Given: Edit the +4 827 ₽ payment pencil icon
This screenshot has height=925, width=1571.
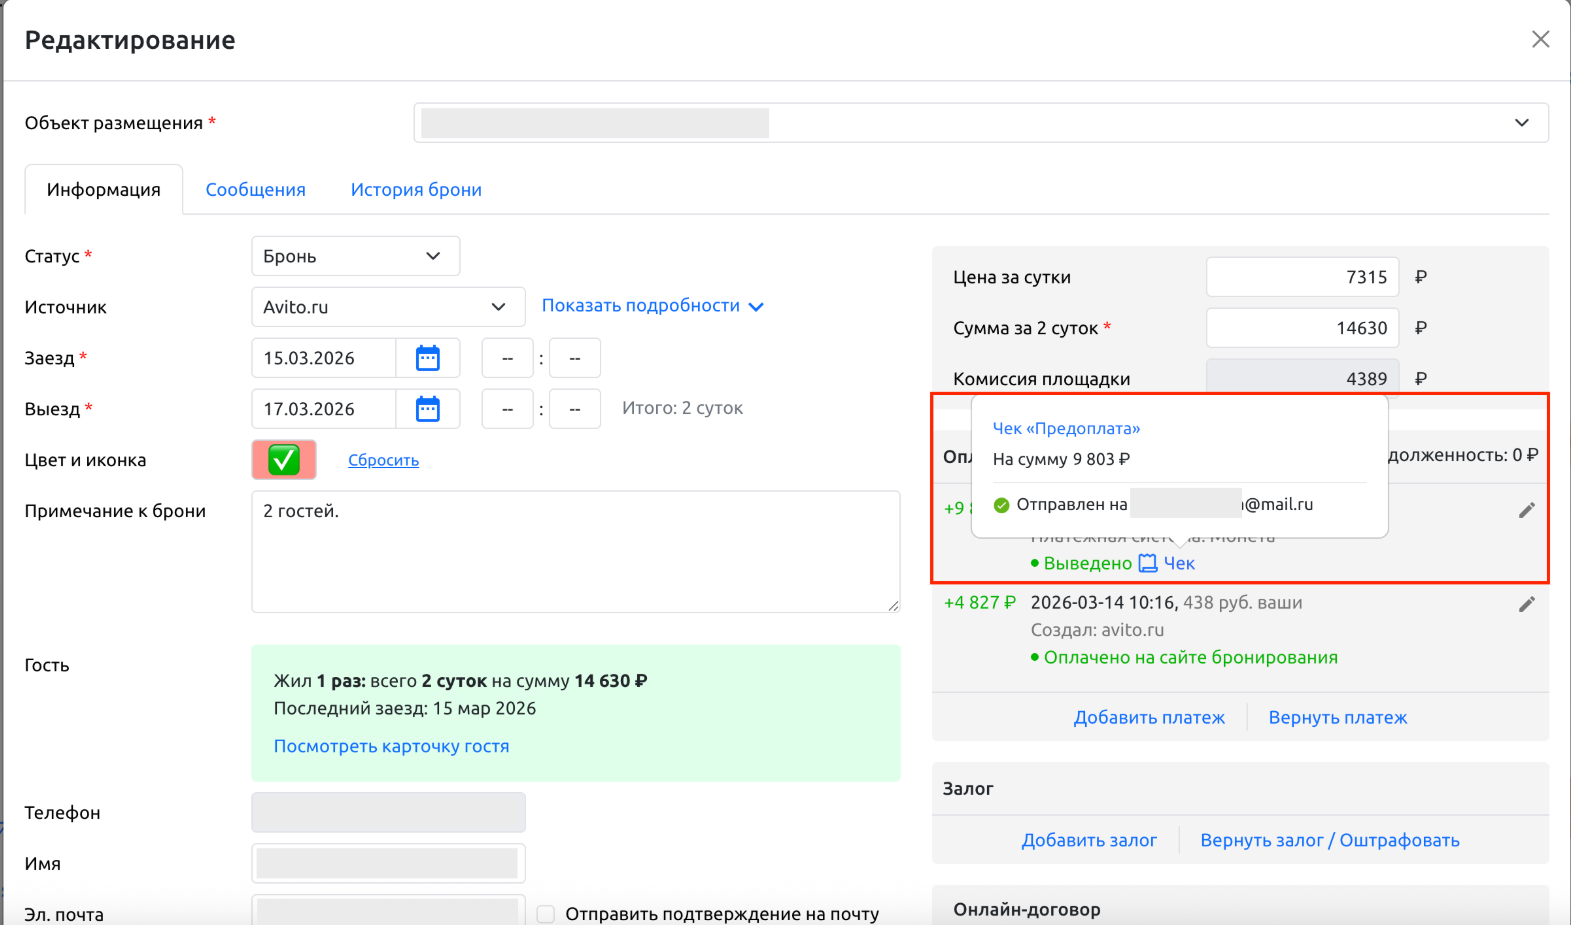Looking at the screenshot, I should [x=1526, y=604].
